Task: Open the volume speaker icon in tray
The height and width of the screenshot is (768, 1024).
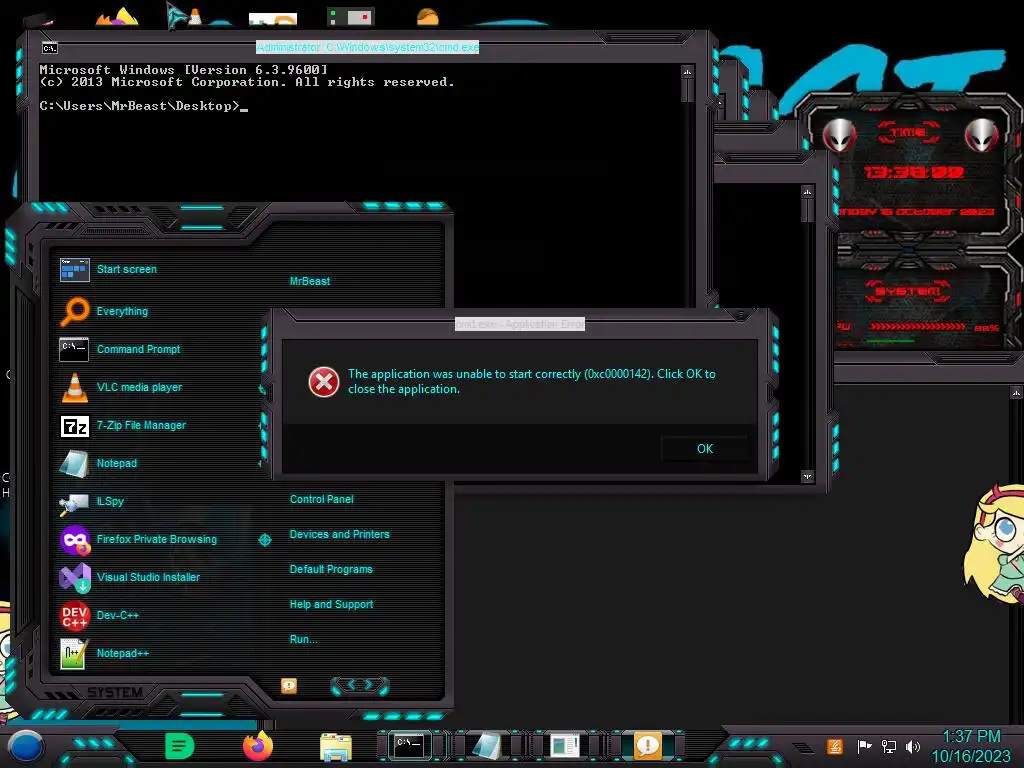Action: pos(913,746)
